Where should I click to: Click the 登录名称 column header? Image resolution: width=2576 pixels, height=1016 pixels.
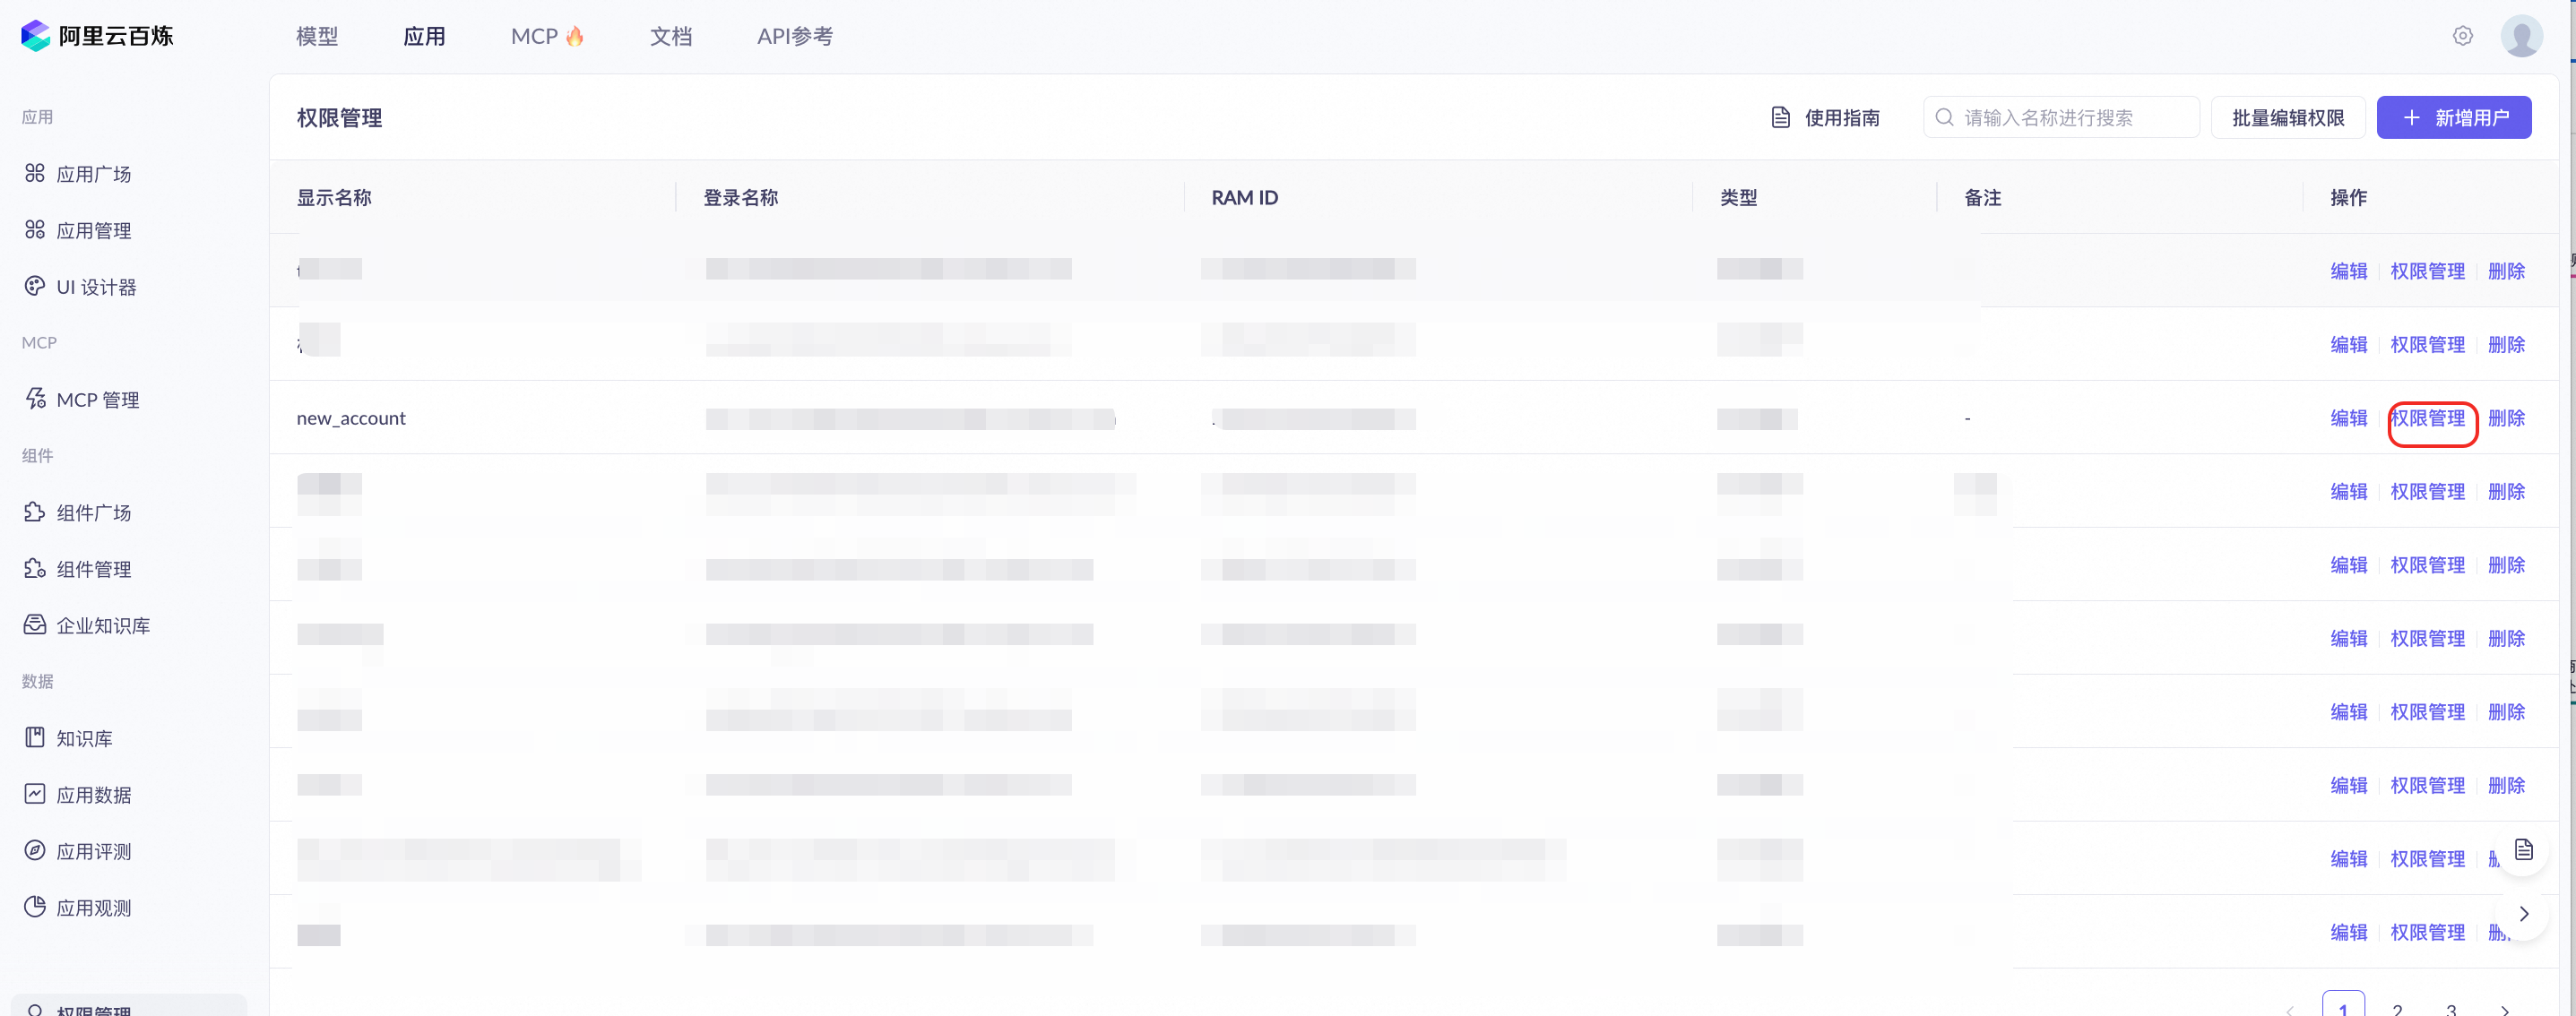point(741,198)
